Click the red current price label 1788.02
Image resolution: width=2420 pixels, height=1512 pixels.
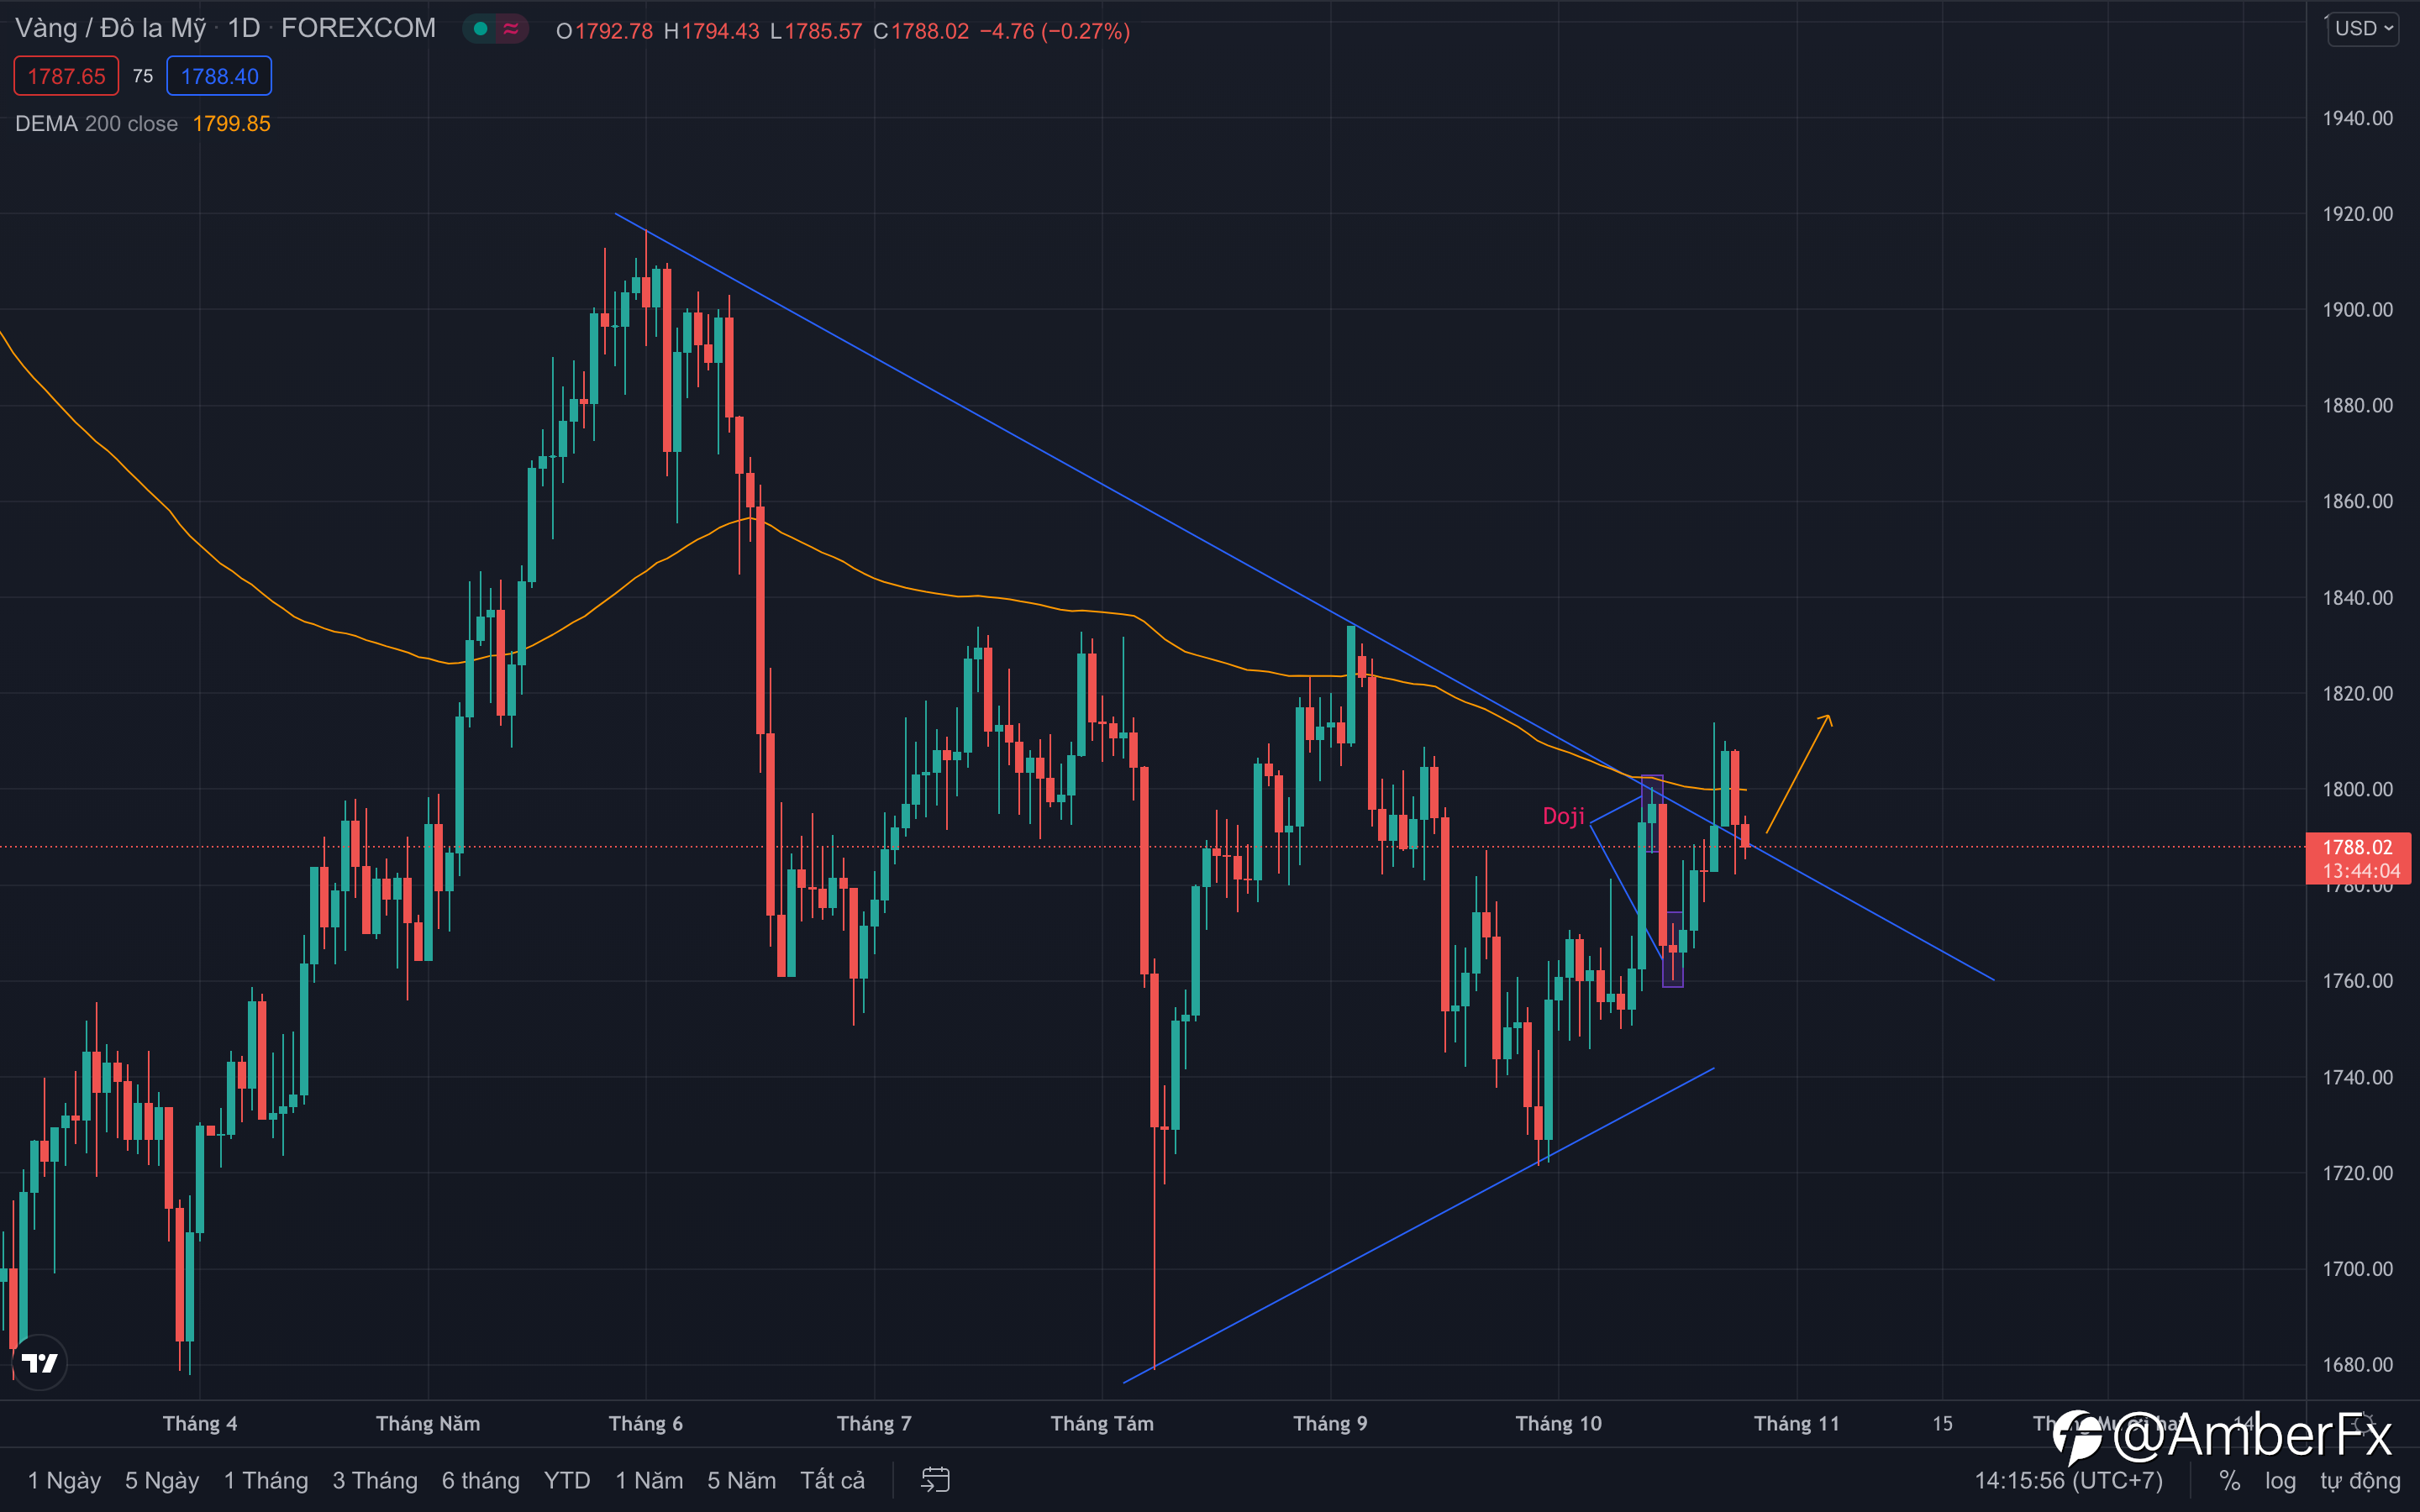[x=2357, y=858]
